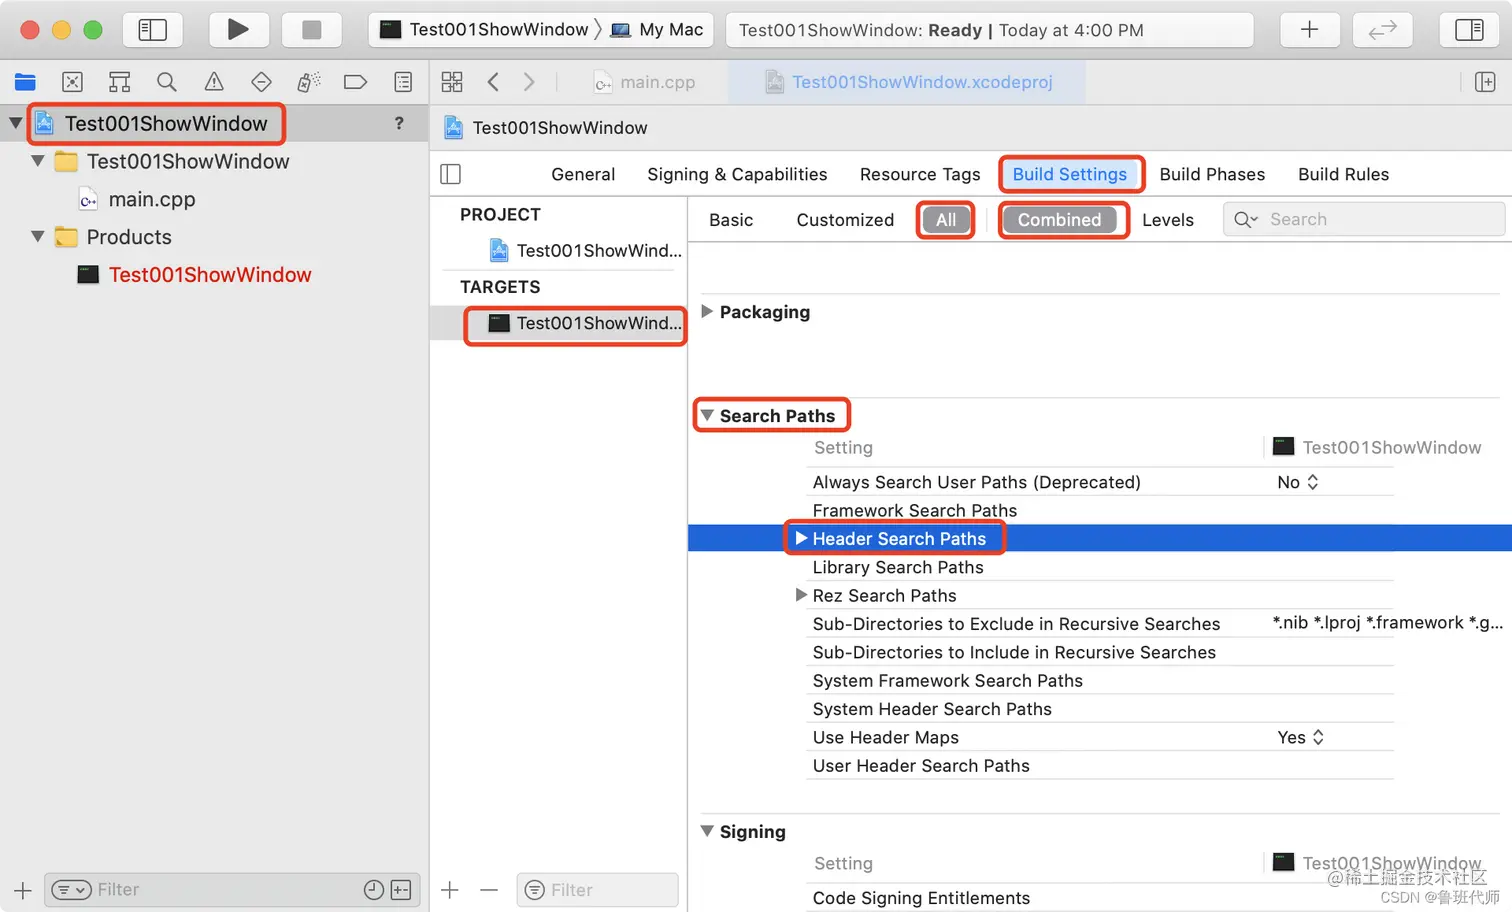Screen dimensions: 1512x912
Task: Change Always Search User Paths value
Action: tap(1298, 482)
